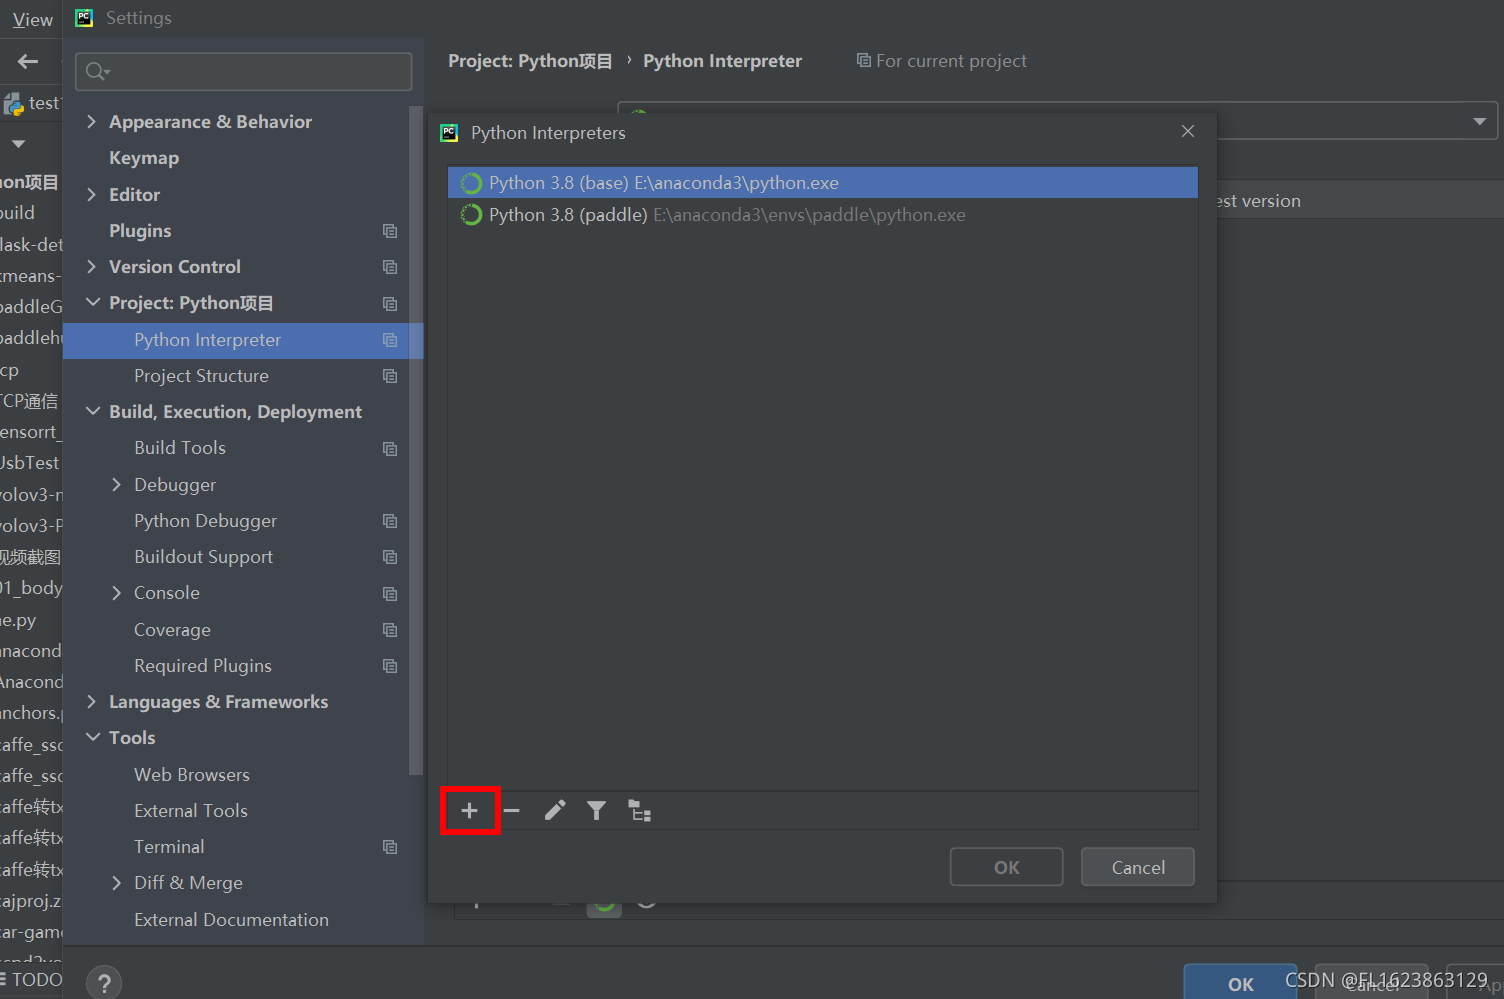Open Coverage settings
This screenshot has width=1504, height=999.
172,630
